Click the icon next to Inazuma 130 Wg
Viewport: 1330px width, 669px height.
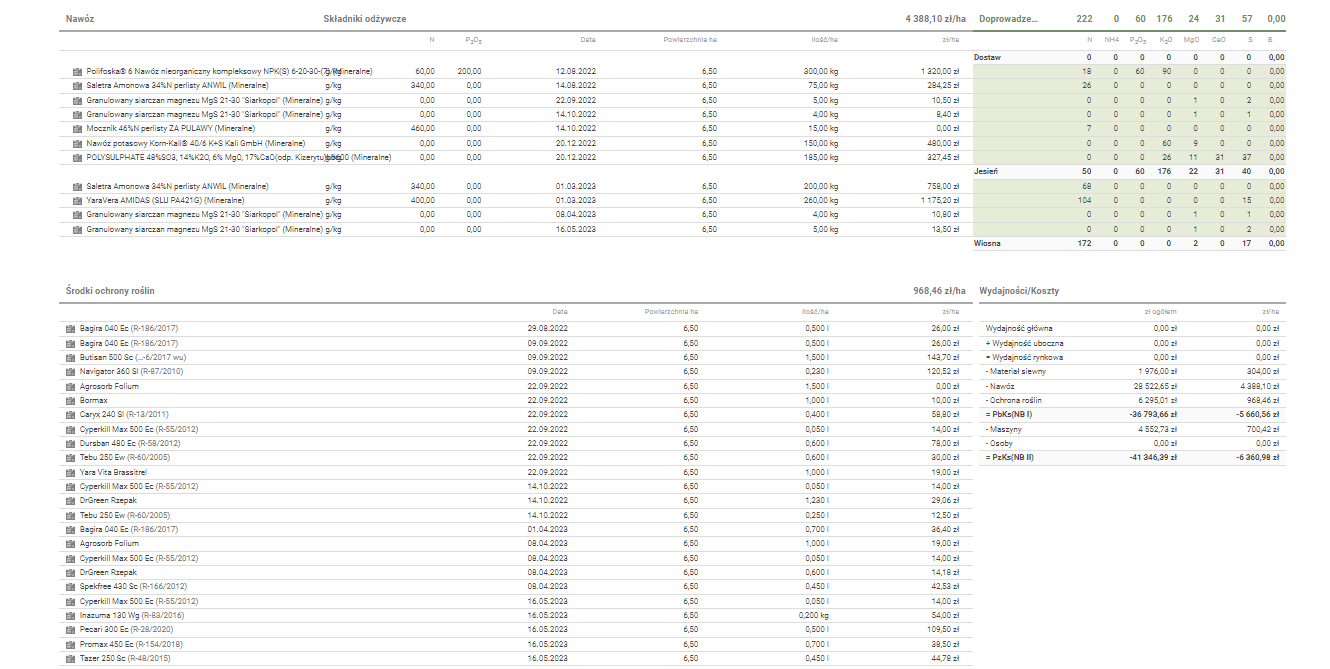(x=70, y=616)
